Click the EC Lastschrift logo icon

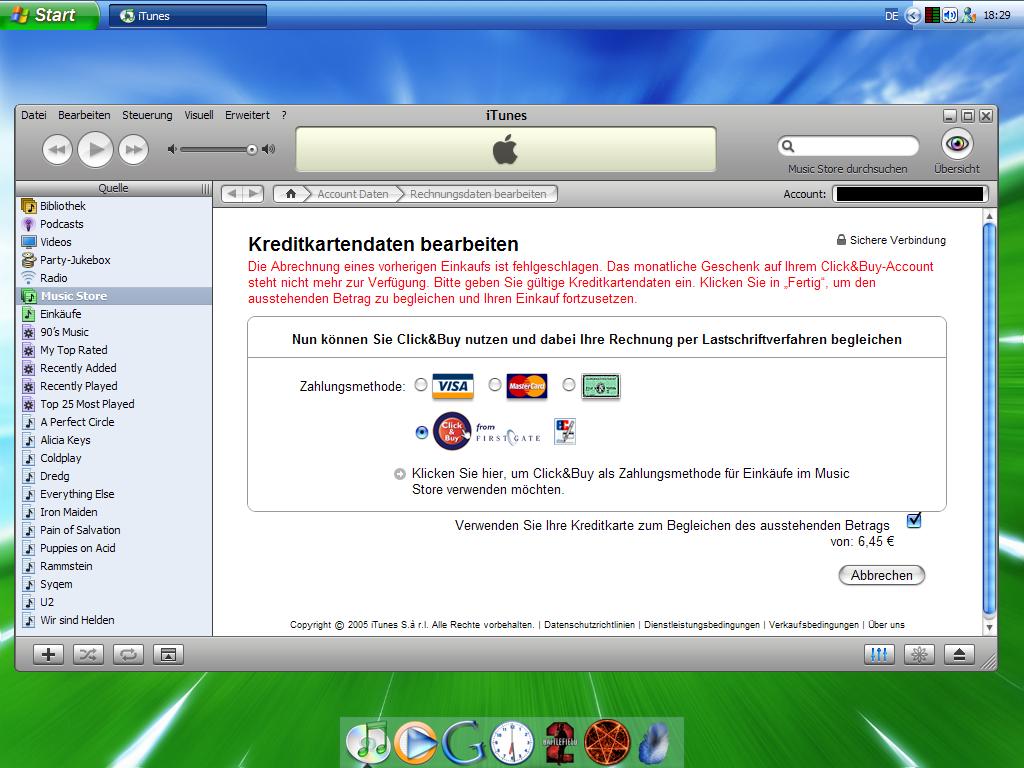point(565,432)
